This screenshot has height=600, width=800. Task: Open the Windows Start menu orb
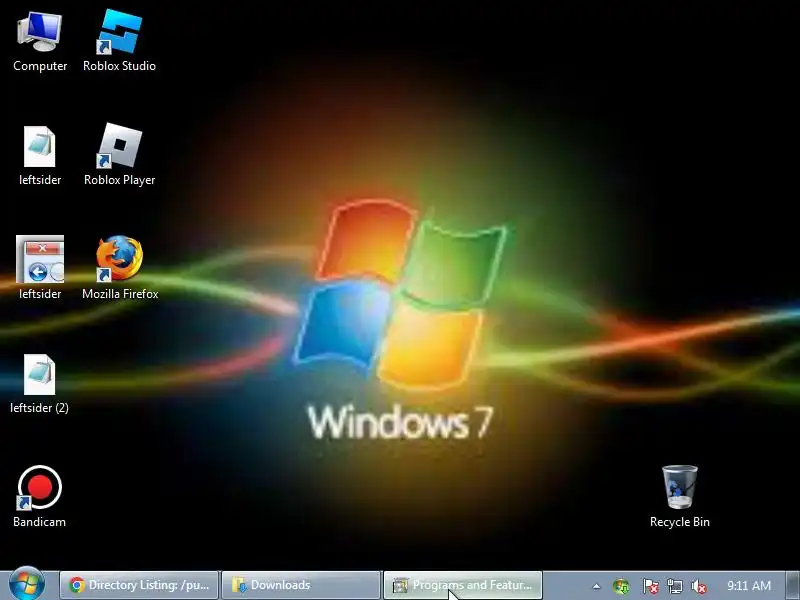click(x=27, y=585)
